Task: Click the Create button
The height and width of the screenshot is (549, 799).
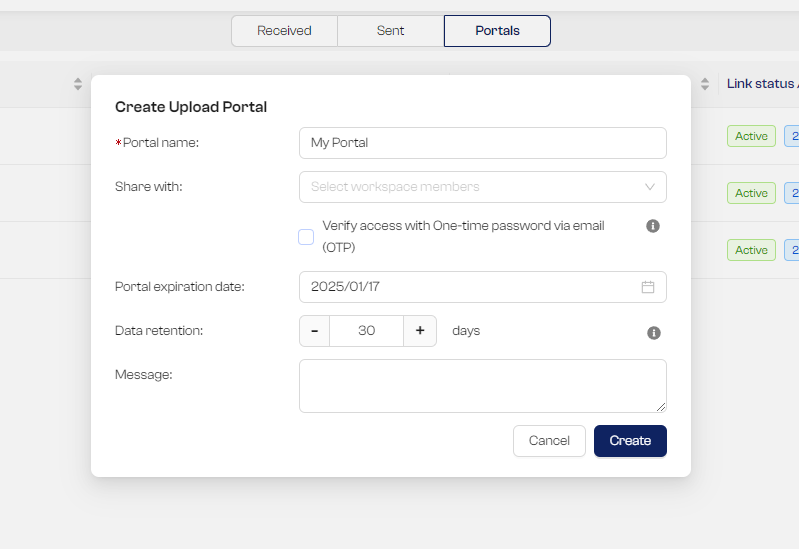Action: pos(630,441)
